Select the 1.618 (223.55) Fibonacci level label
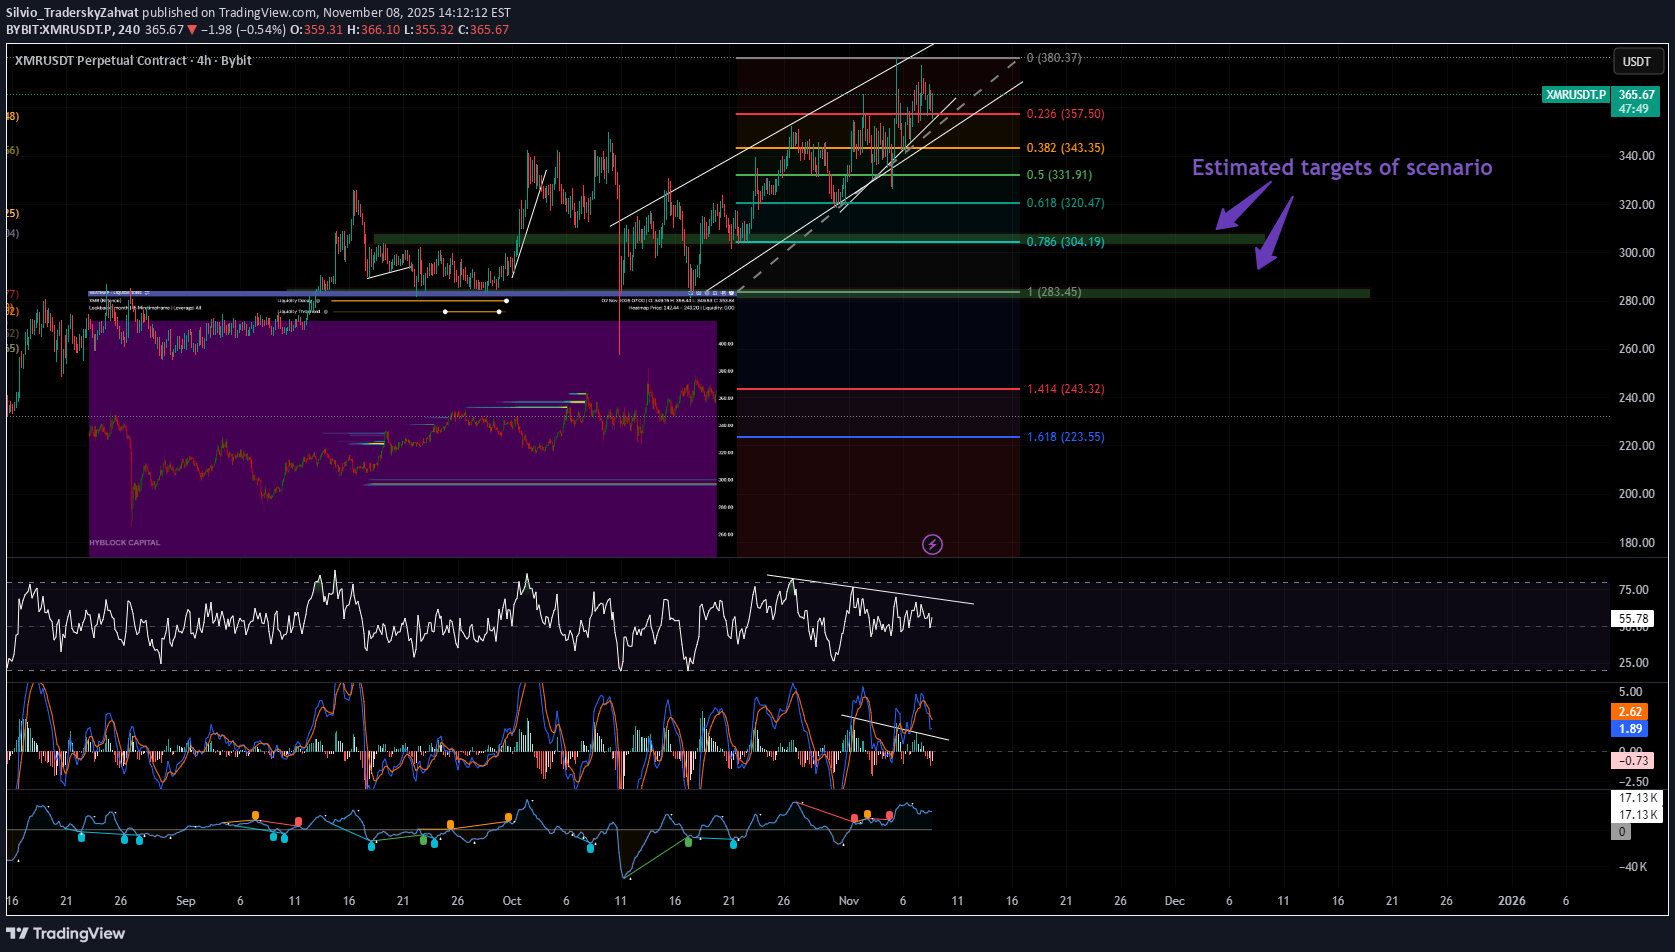This screenshot has height=952, width=1675. 1065,437
